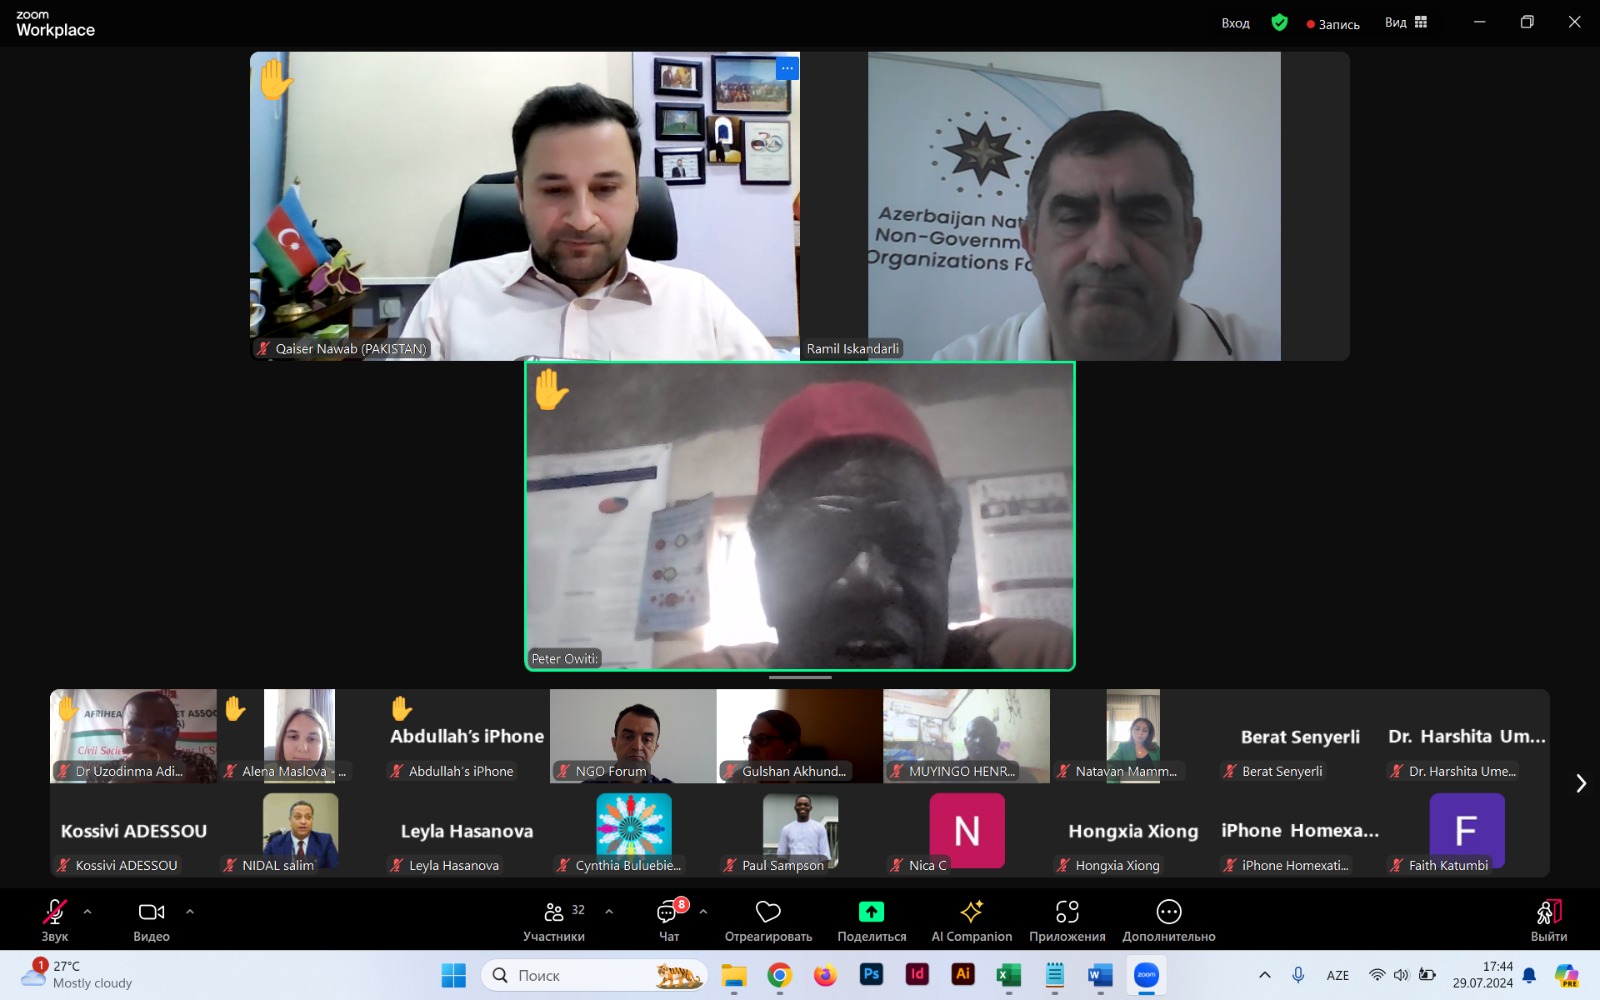The height and width of the screenshot is (1000, 1600).
Task: Open the More options ellipsis in the toolbar
Action: (x=1168, y=912)
